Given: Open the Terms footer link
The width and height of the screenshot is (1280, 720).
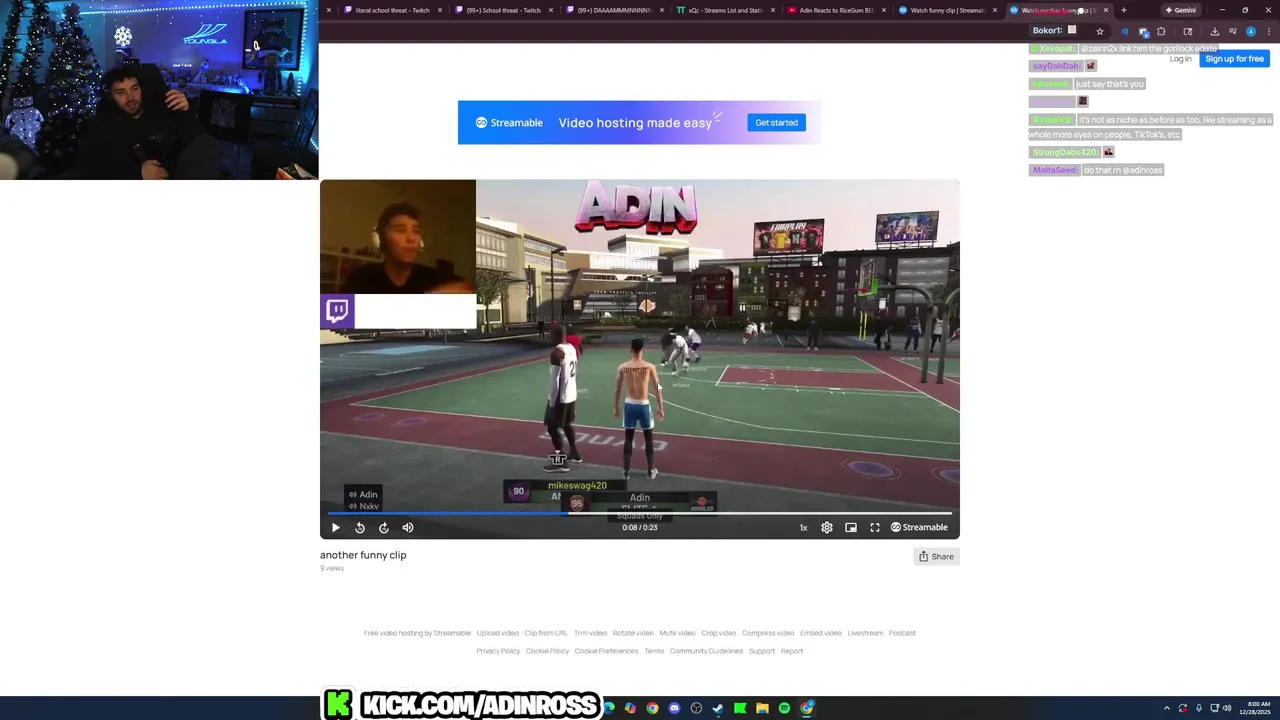Looking at the screenshot, I should click(x=654, y=651).
